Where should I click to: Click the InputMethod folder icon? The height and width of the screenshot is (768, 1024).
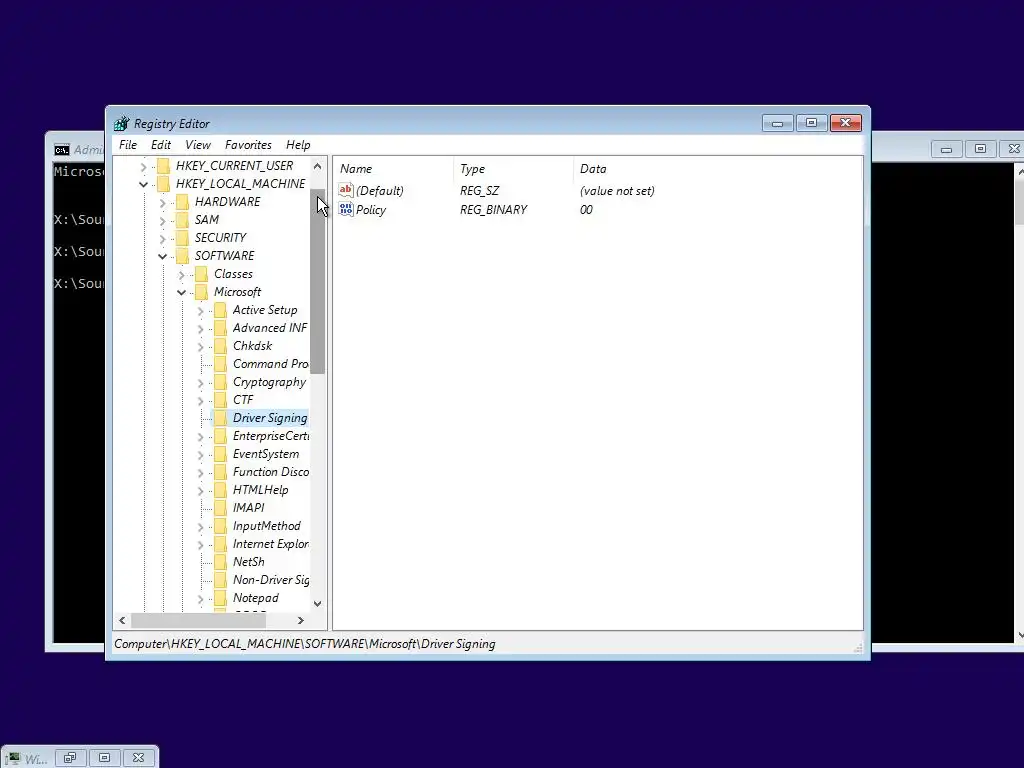coord(221,526)
